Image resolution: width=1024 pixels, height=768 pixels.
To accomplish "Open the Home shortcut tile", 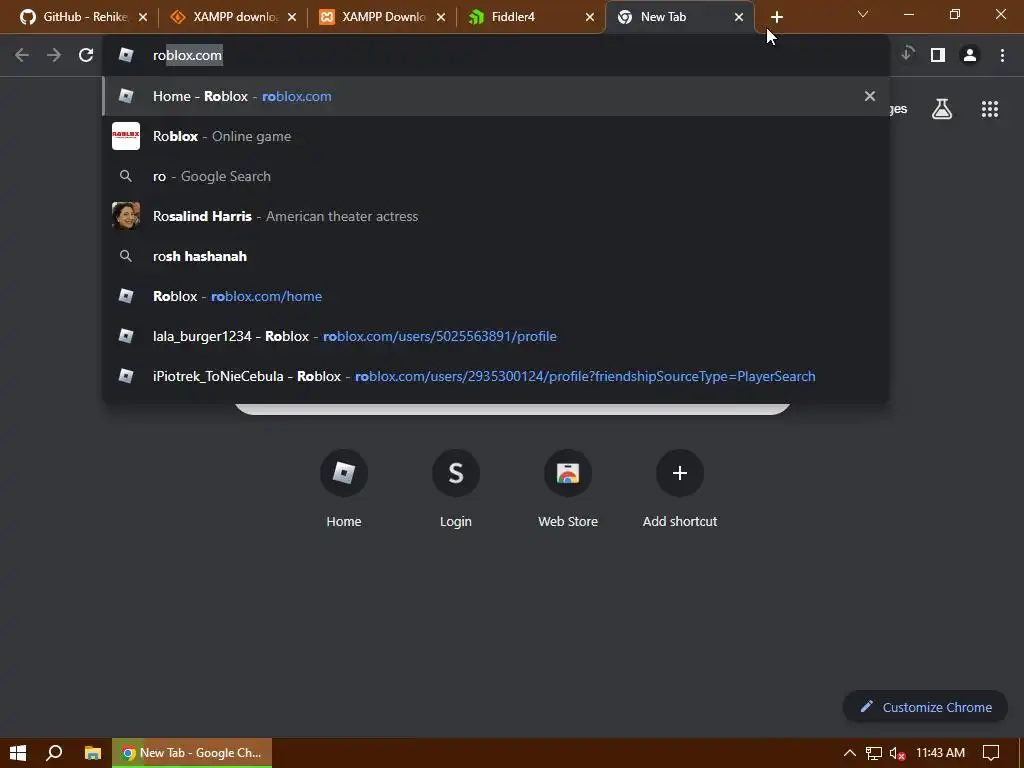I will pos(344,488).
